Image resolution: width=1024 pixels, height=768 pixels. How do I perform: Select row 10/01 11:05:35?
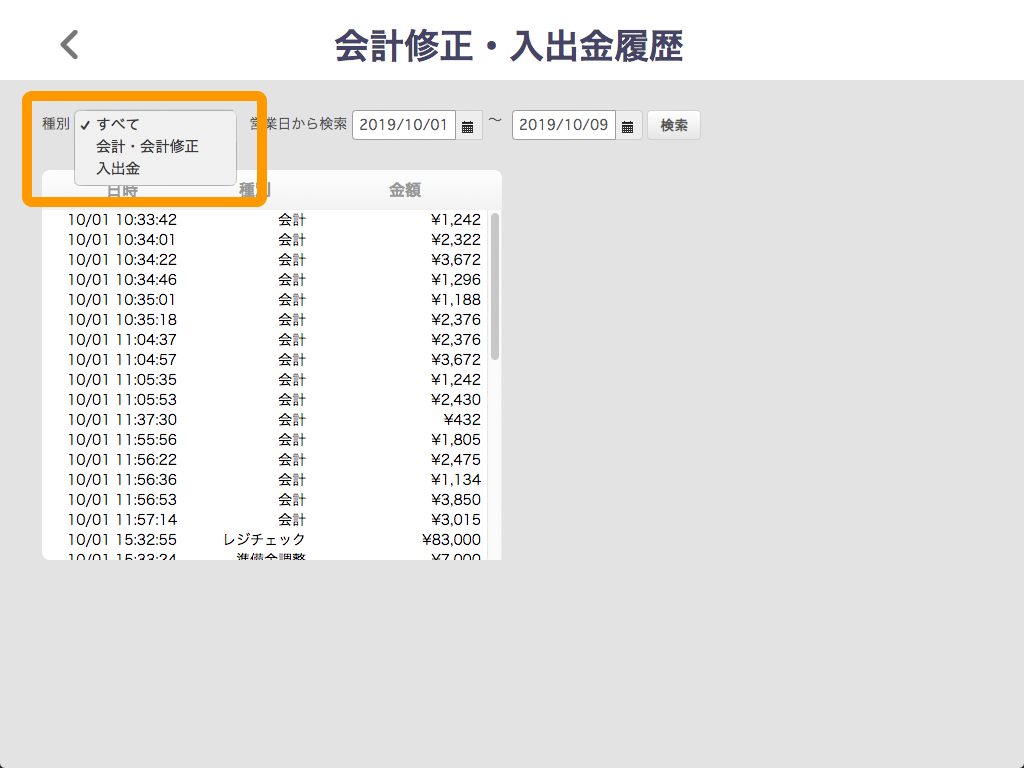tap(264, 380)
